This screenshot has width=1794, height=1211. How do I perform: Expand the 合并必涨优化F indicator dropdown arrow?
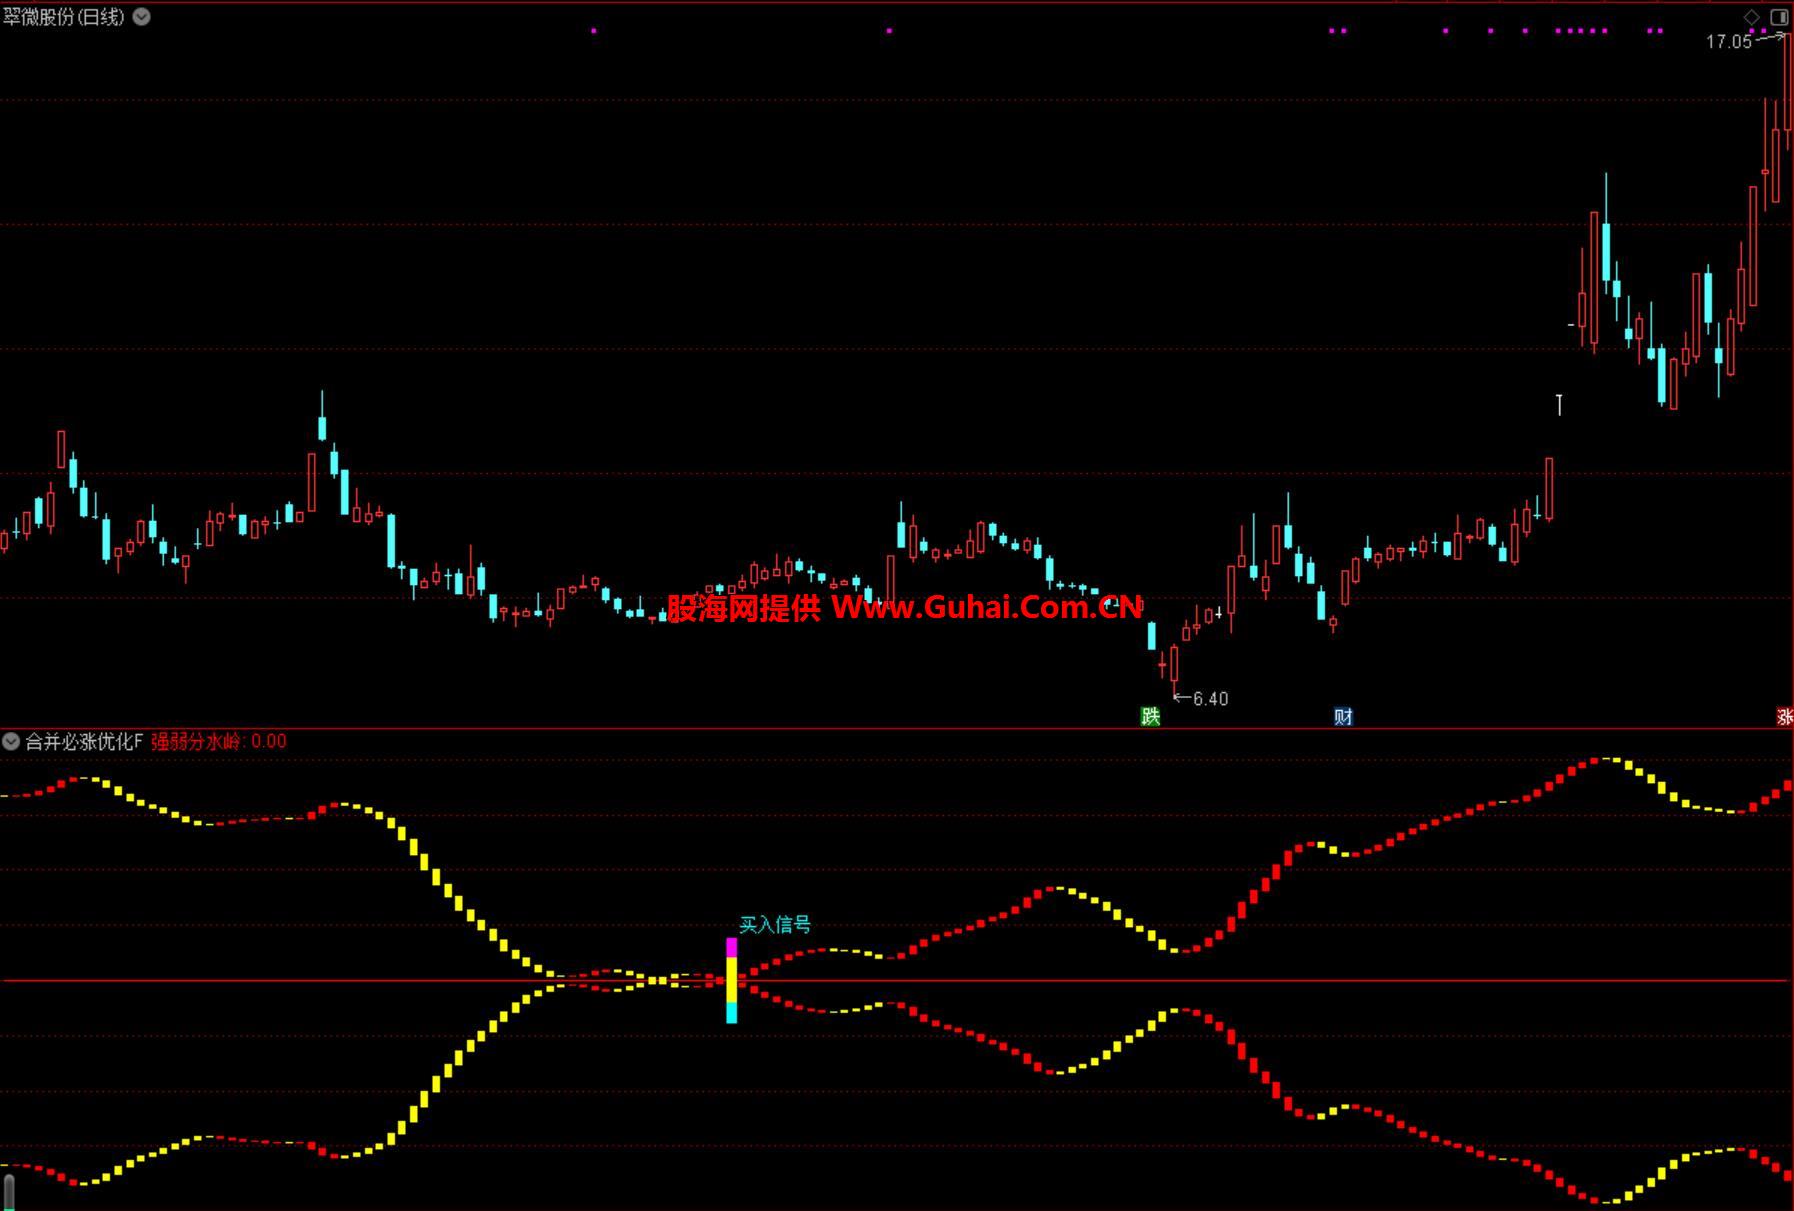point(11,741)
